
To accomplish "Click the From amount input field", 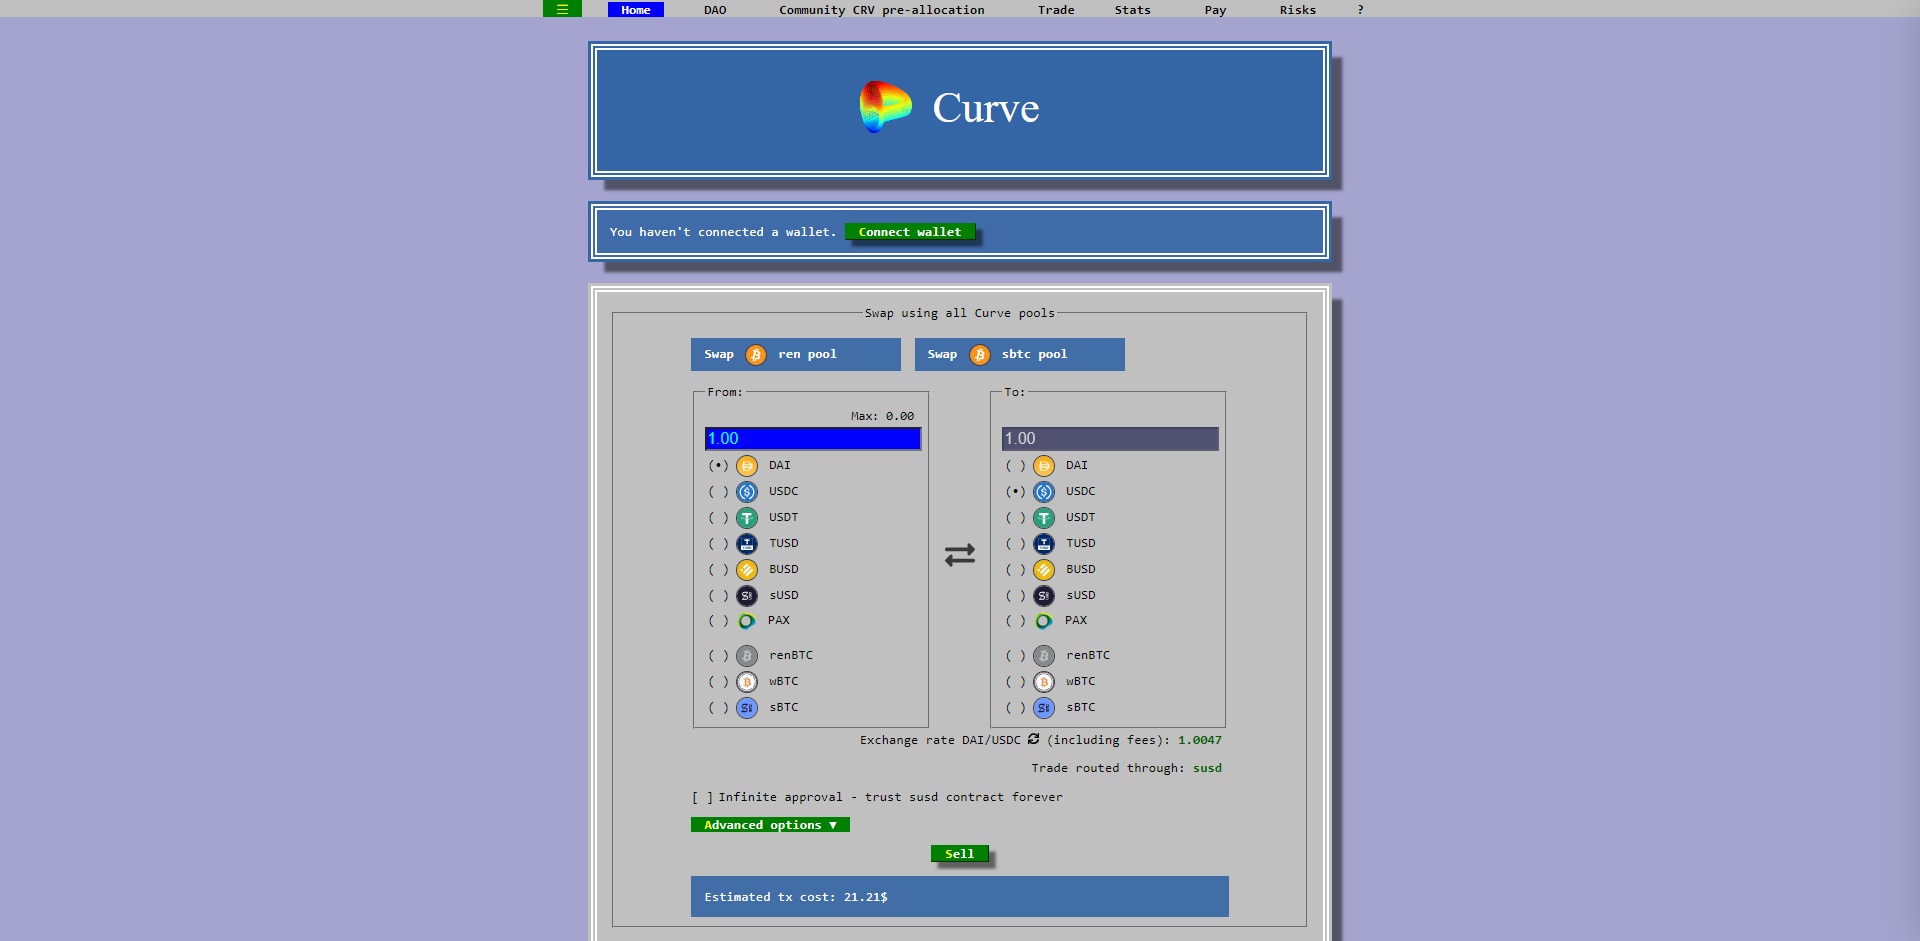I will pyautogui.click(x=813, y=439).
